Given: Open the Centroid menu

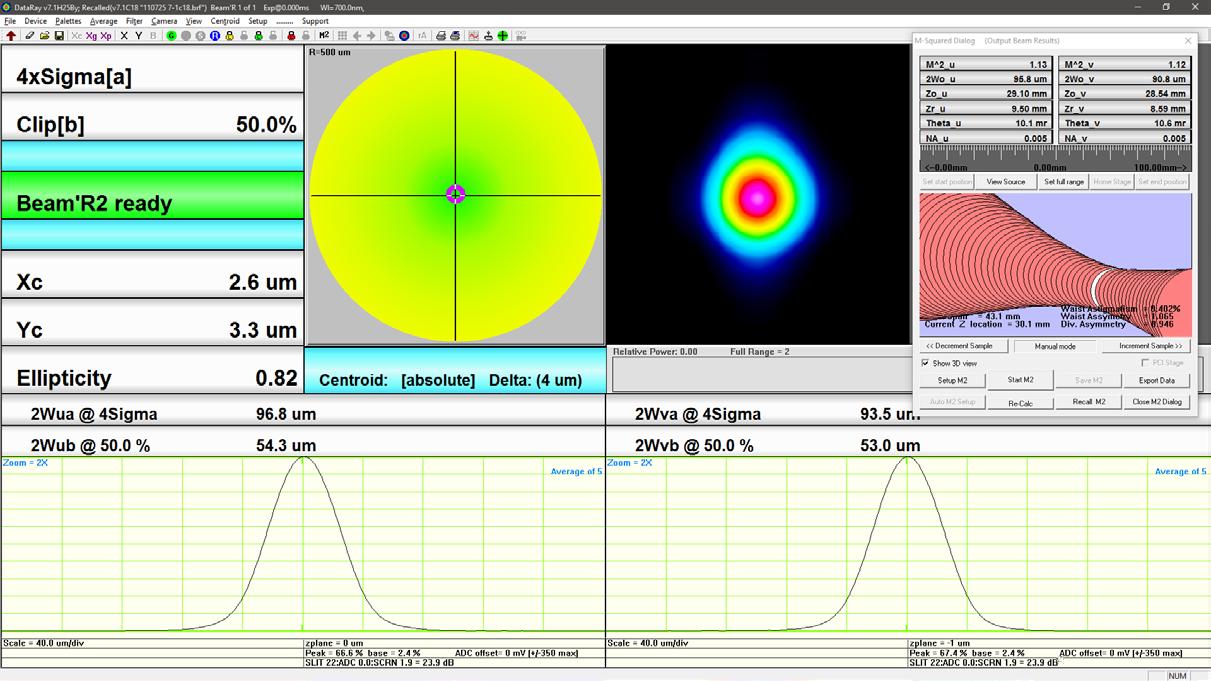Looking at the screenshot, I should [x=225, y=21].
